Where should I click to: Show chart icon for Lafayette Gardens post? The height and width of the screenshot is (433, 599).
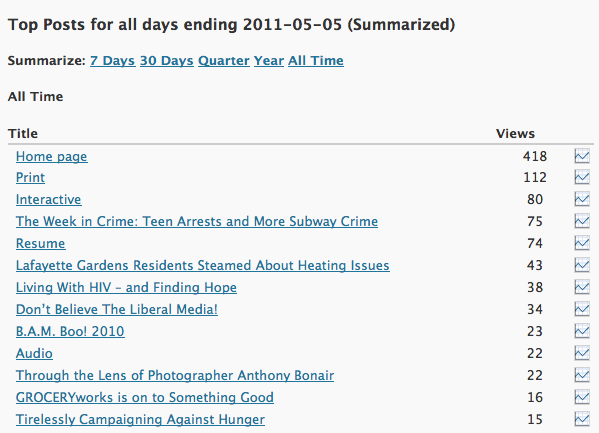pyautogui.click(x=582, y=265)
